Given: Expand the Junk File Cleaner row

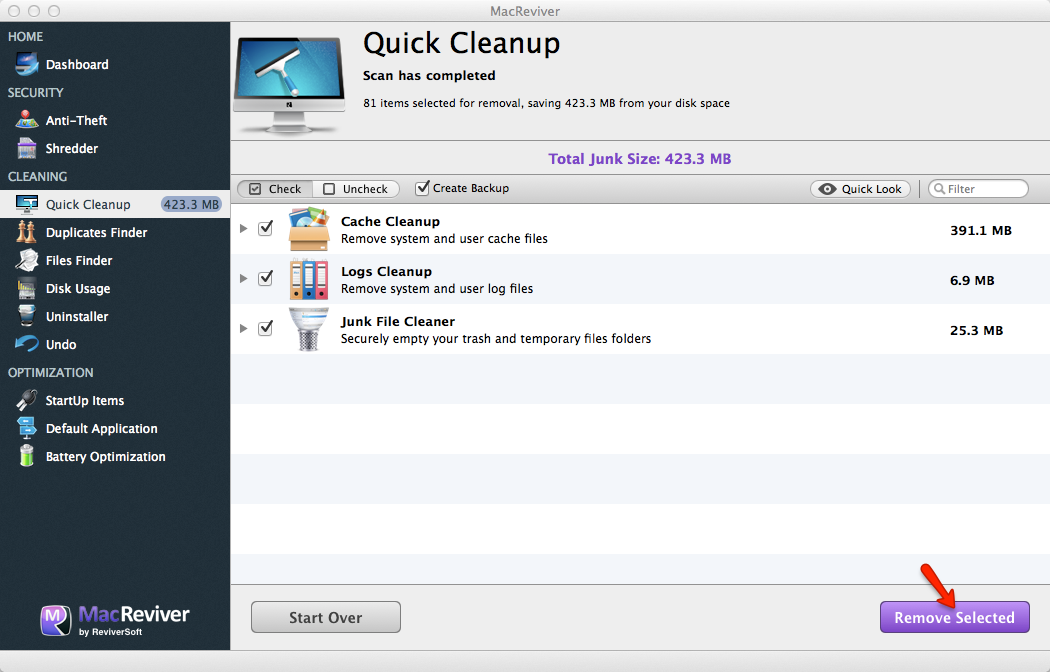Looking at the screenshot, I should 243,329.
